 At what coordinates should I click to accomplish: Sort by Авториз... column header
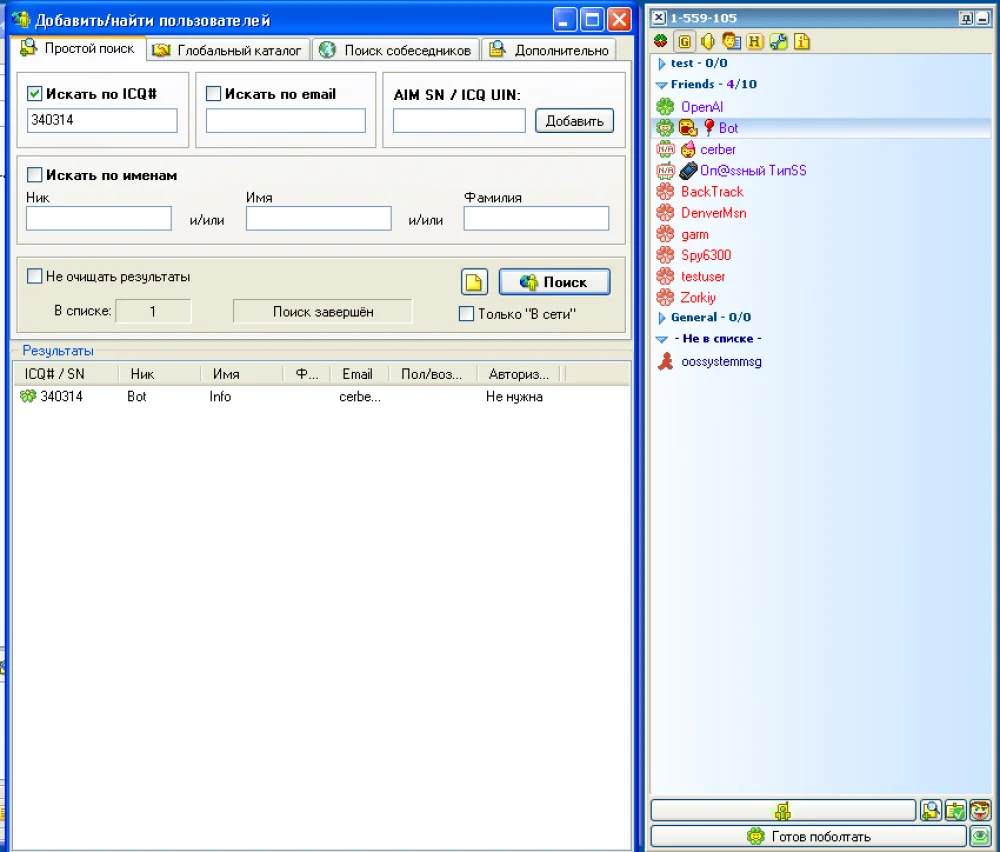point(519,374)
